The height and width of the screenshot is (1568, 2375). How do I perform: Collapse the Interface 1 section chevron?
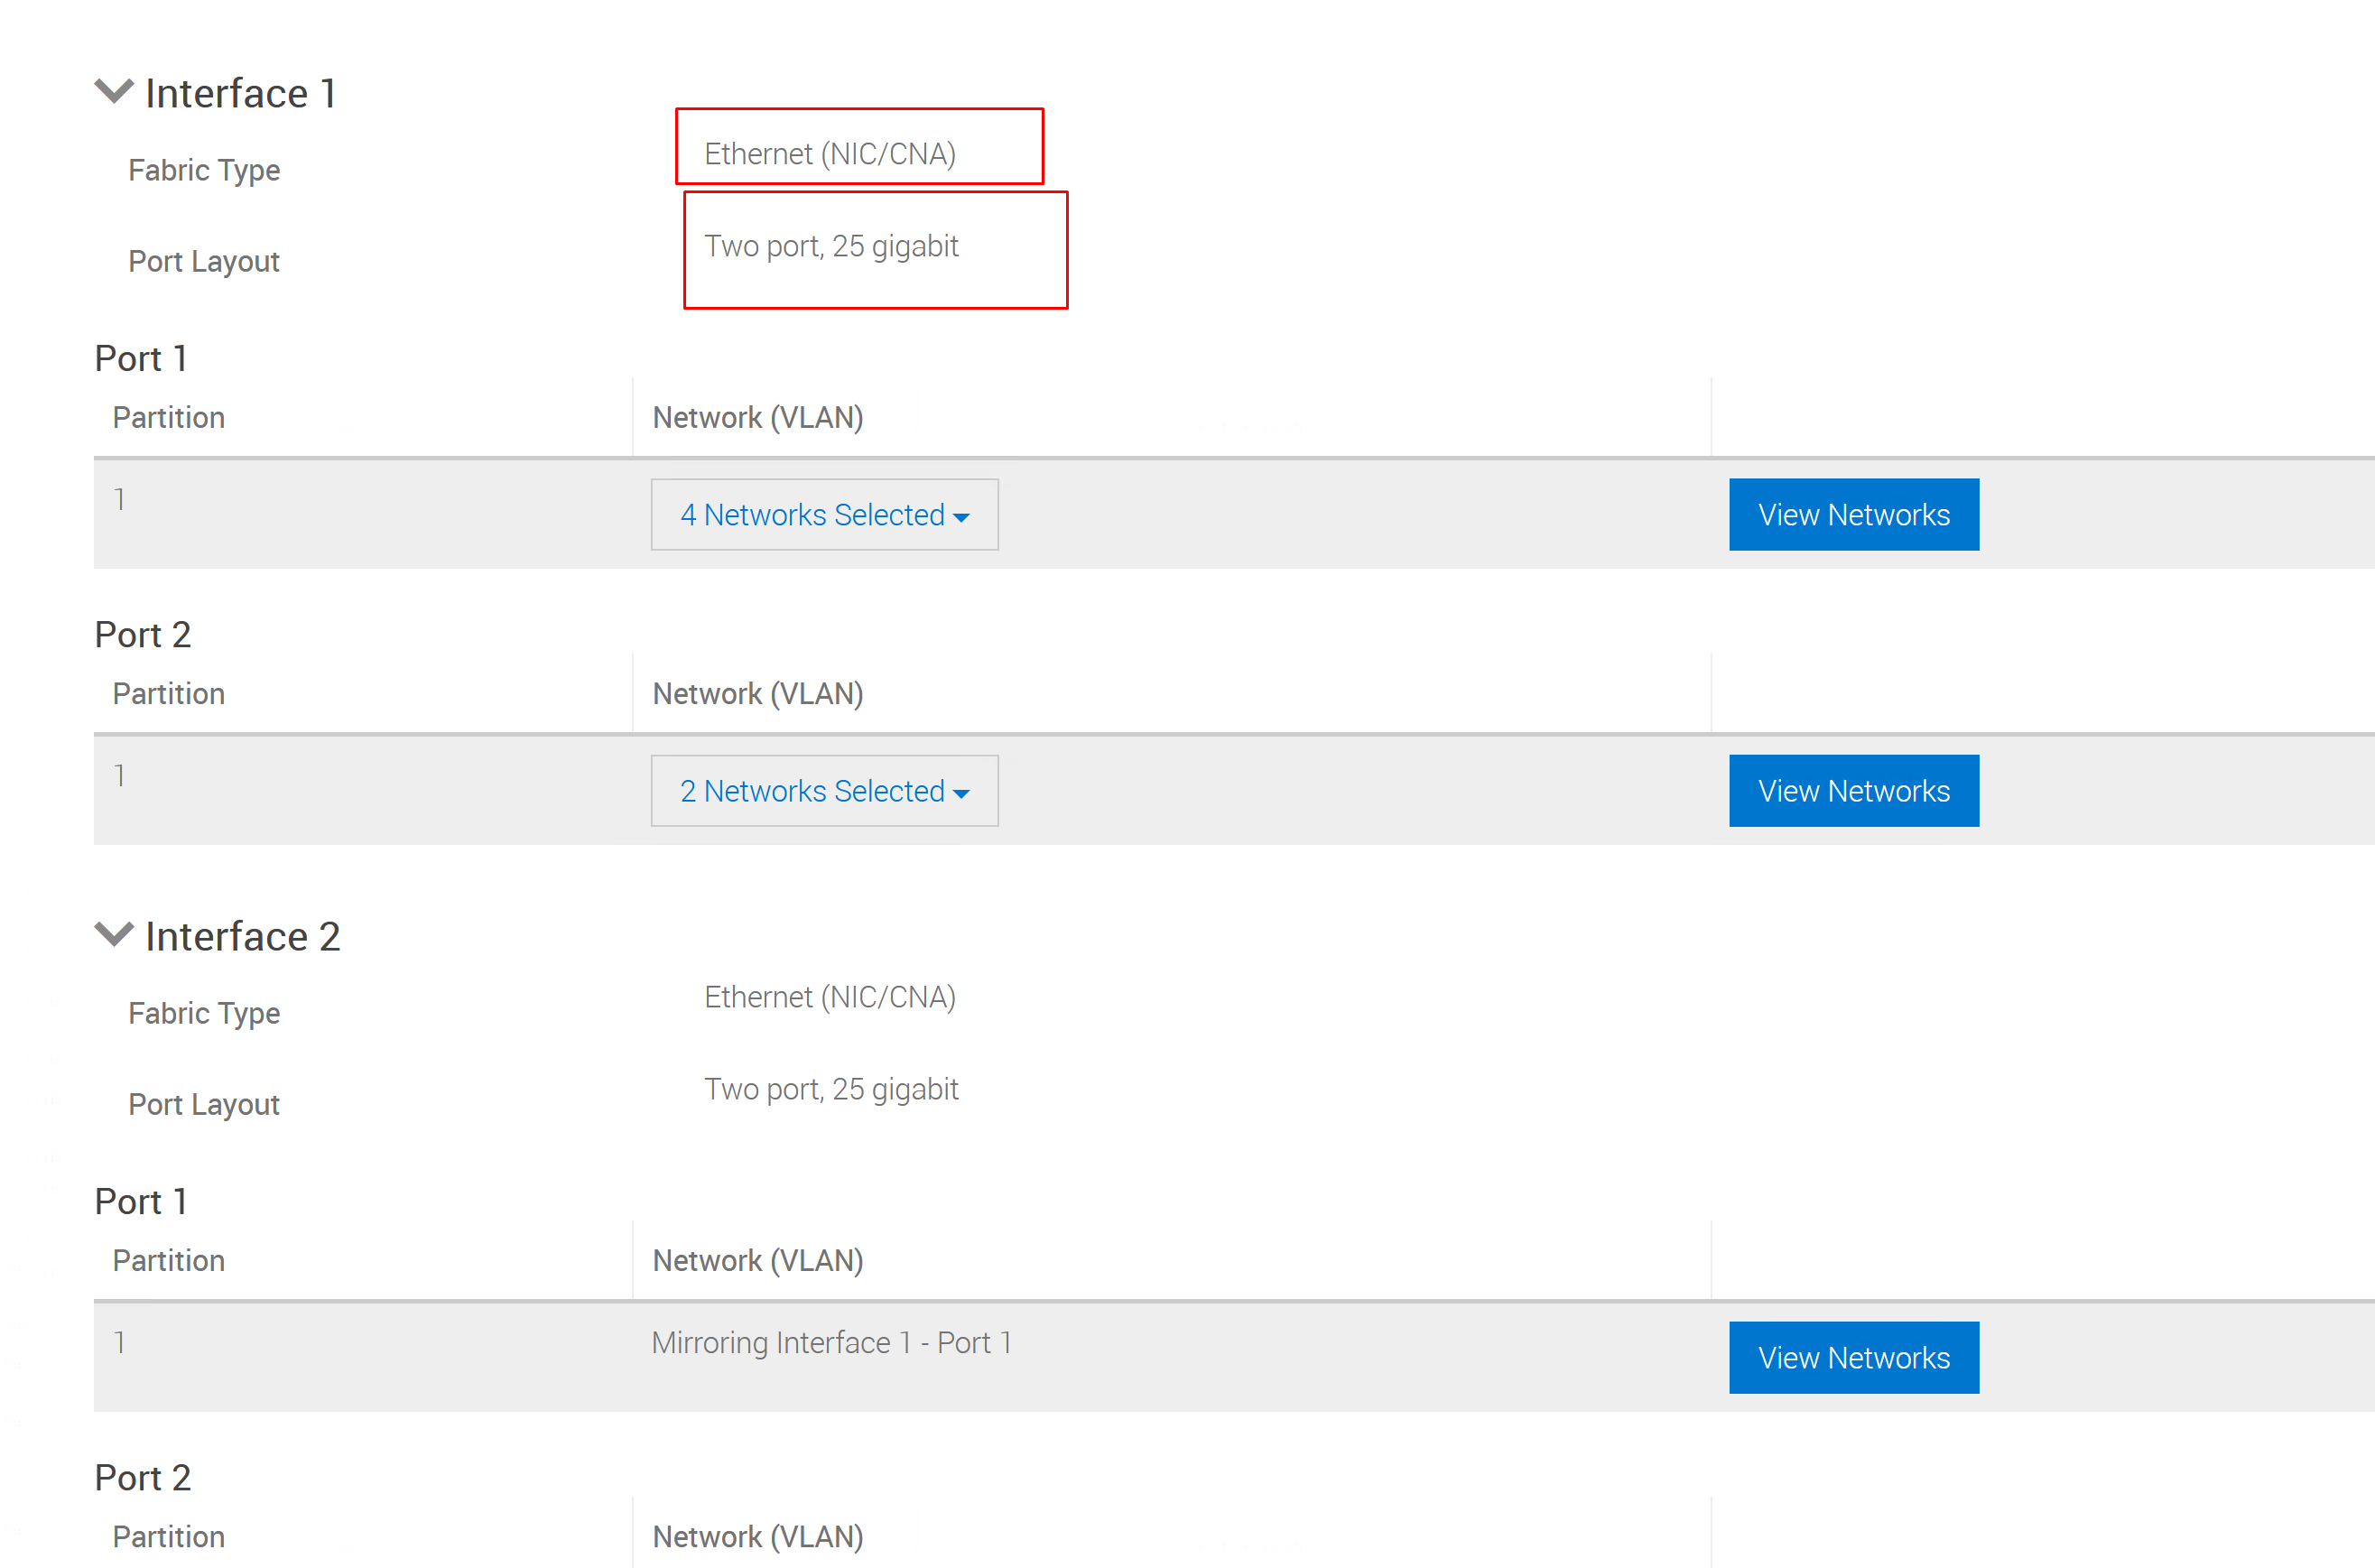(113, 91)
